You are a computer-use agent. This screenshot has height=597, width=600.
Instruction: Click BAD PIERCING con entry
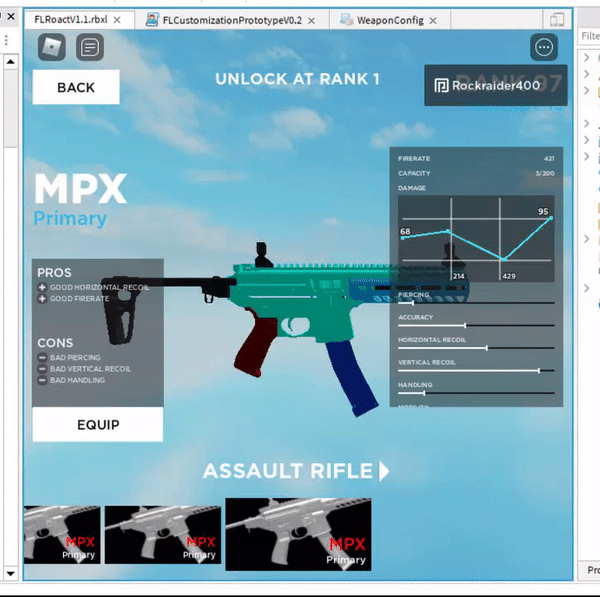click(69, 357)
